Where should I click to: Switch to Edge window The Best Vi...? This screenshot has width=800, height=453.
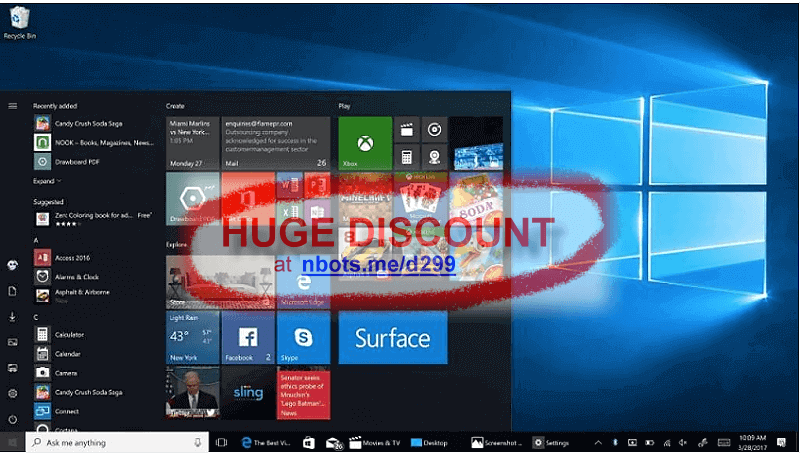click(266, 443)
